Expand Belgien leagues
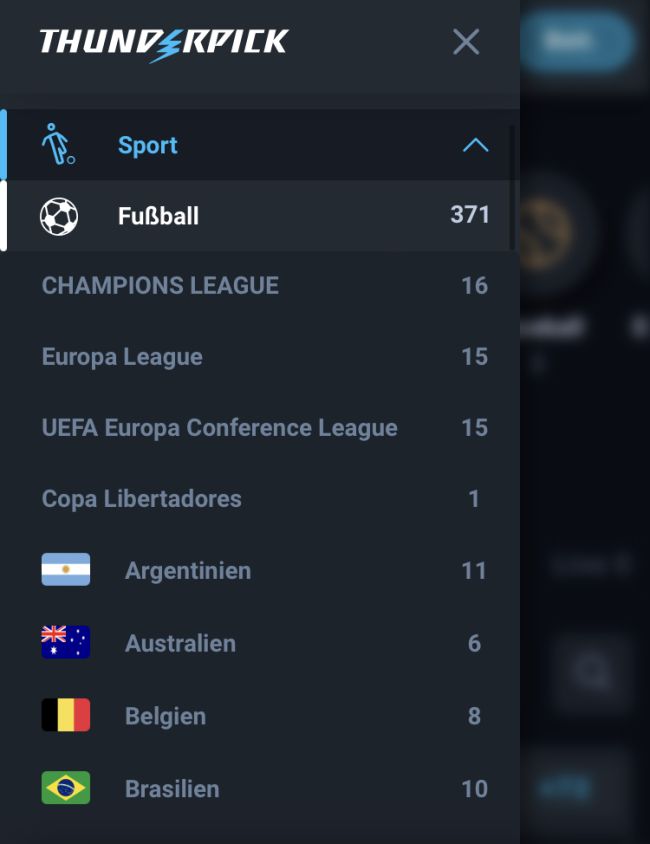This screenshot has width=650, height=844. [x=165, y=716]
